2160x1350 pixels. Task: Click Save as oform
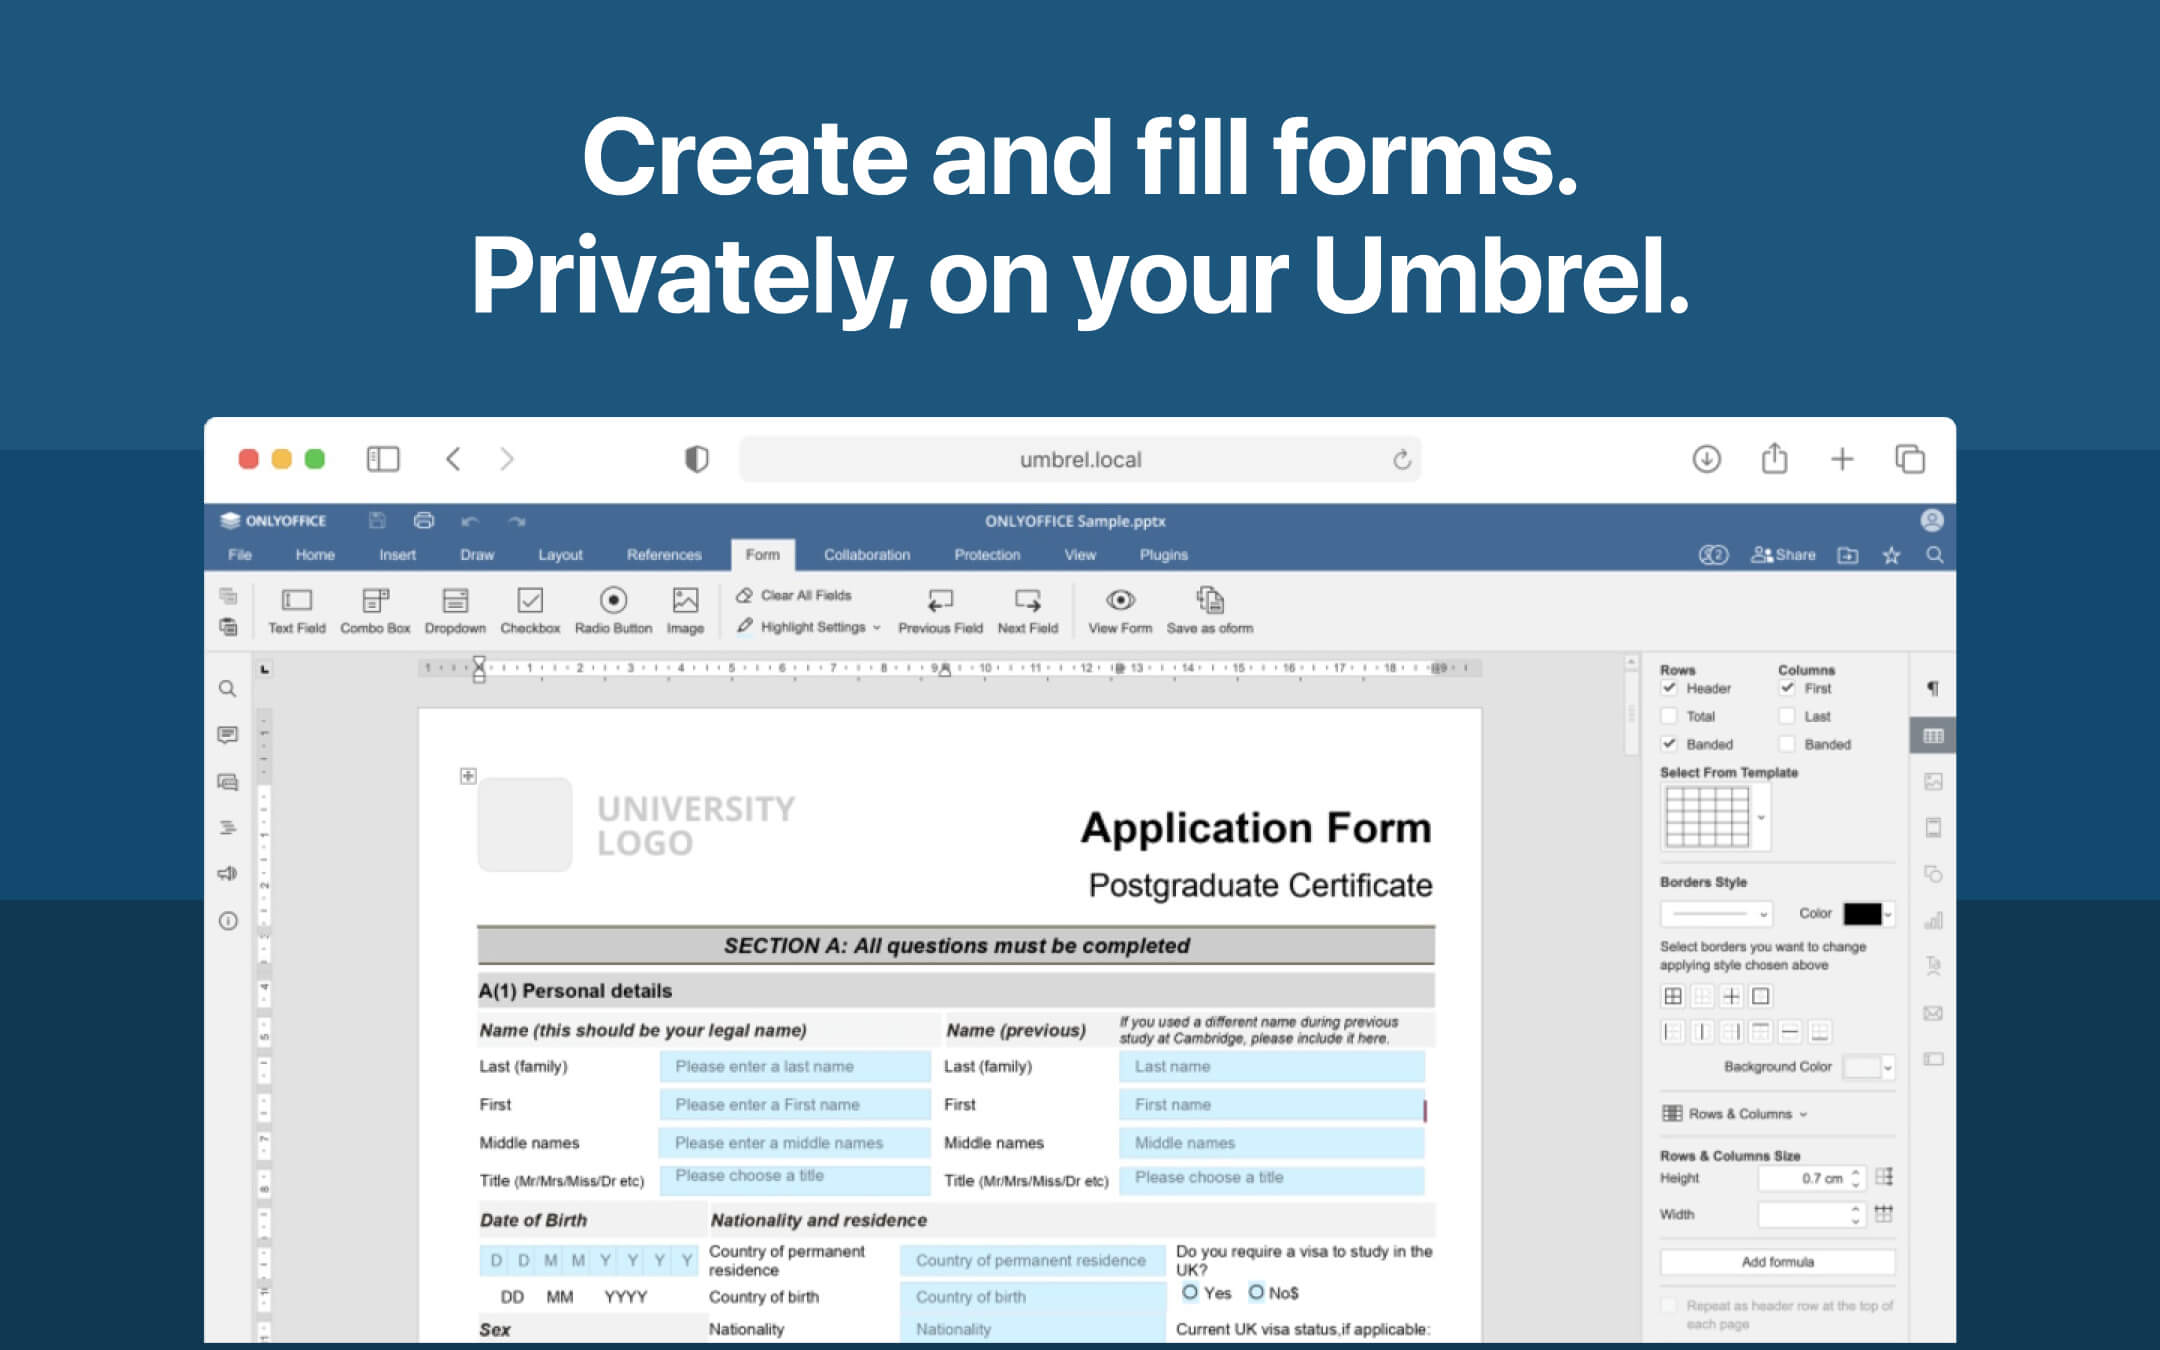(1209, 610)
